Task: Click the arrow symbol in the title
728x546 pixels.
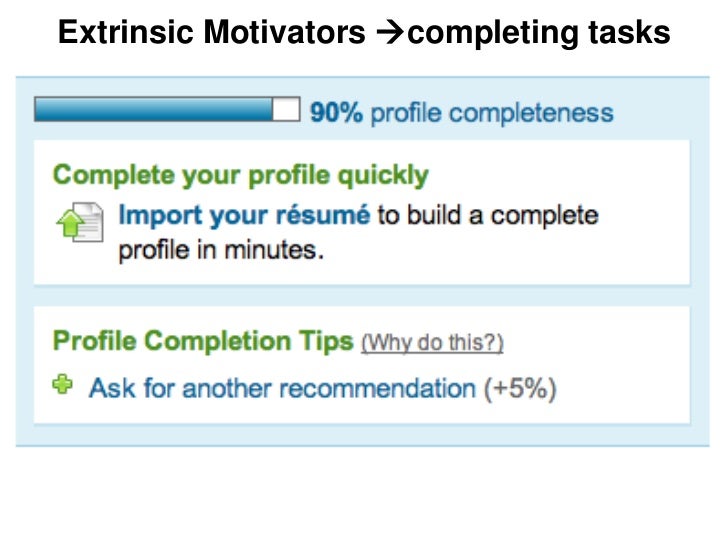Action: [390, 32]
